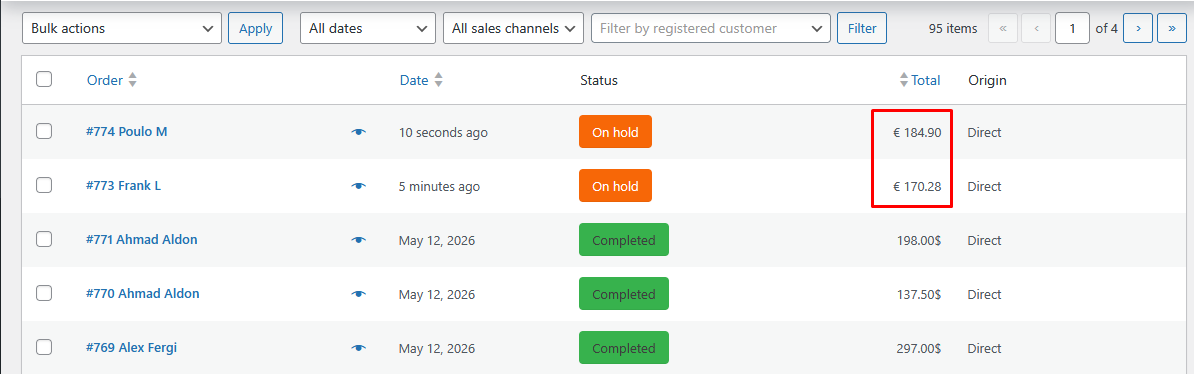Open order #773 Frank L
The height and width of the screenshot is (374, 1194).
tap(123, 185)
